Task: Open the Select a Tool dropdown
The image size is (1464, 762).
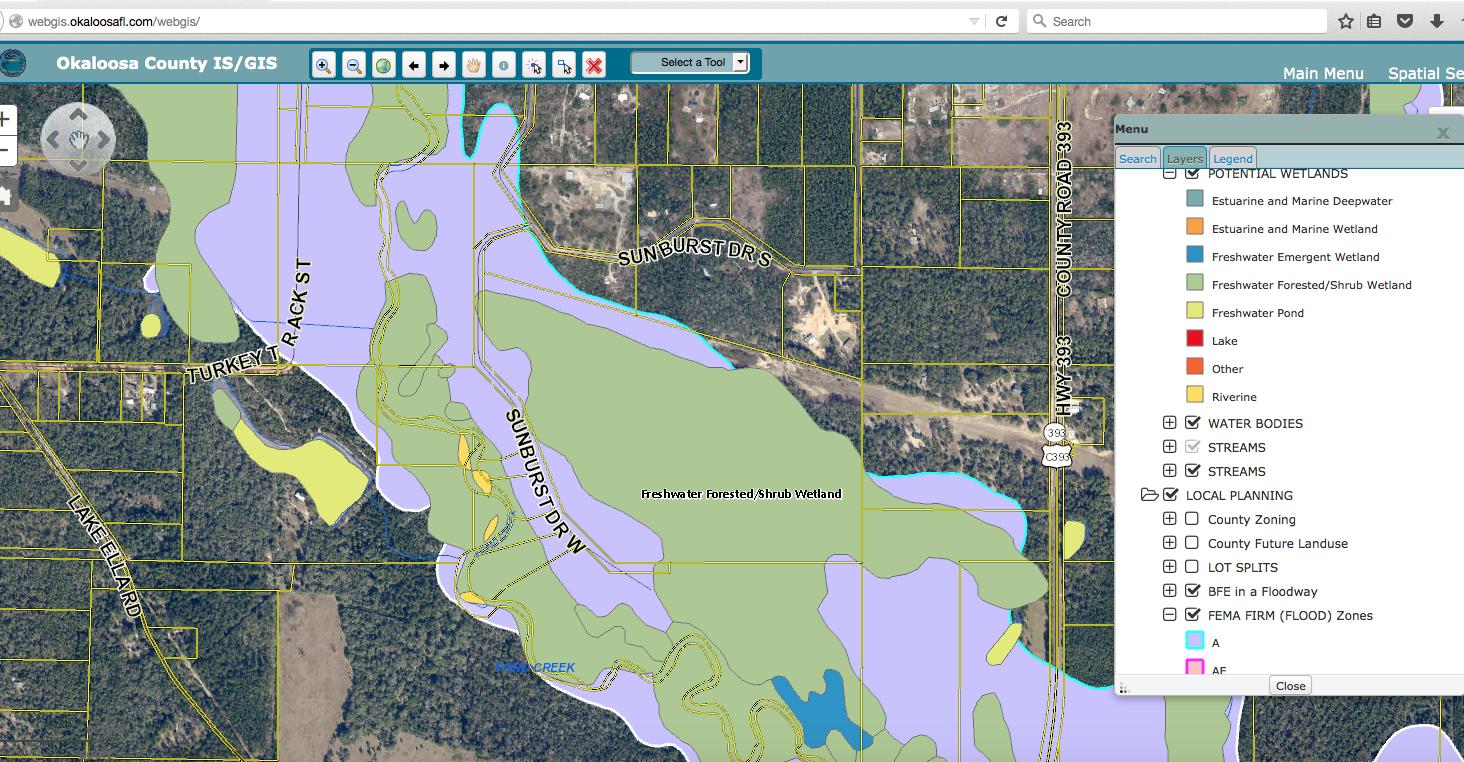Action: pyautogui.click(x=740, y=62)
